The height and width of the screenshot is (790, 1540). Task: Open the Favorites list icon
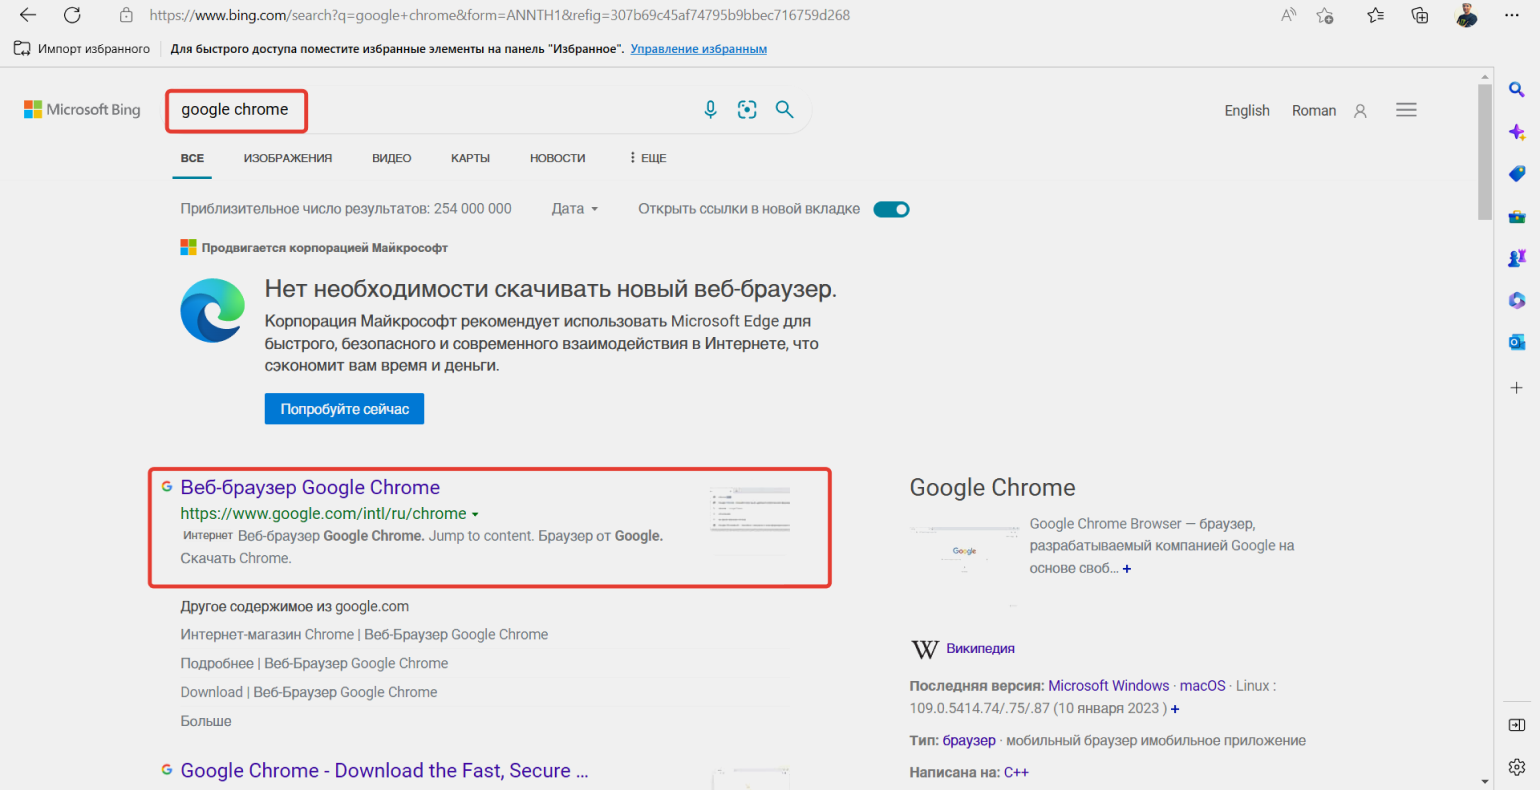(x=1376, y=15)
